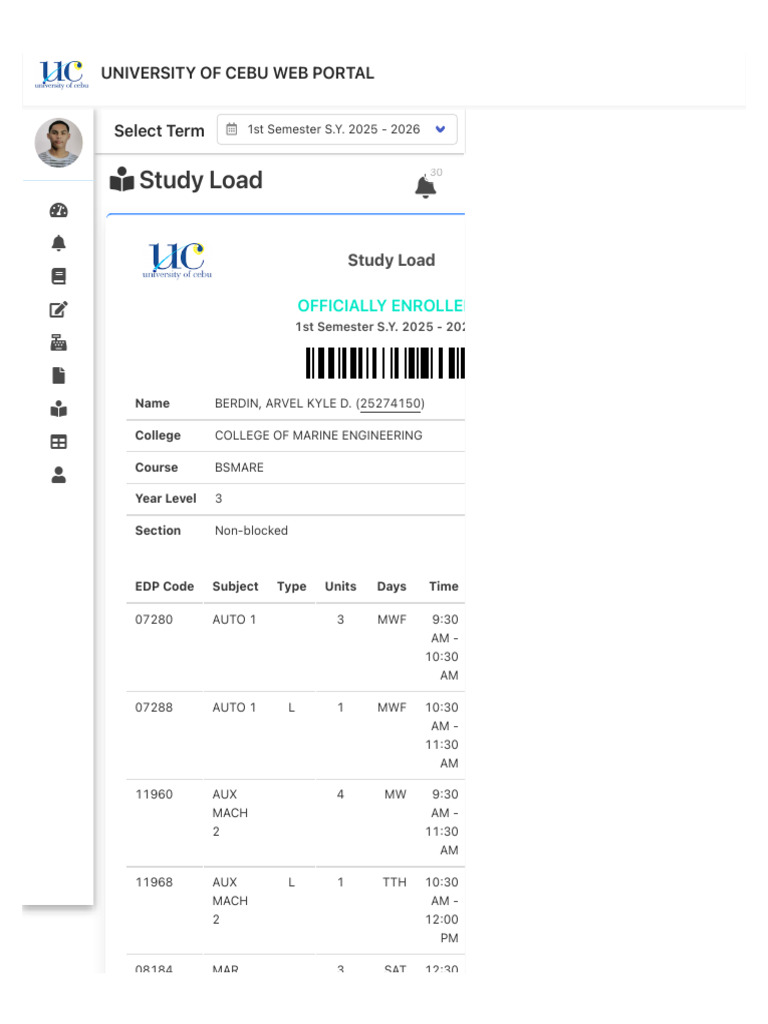Click the UC logo in the header
This screenshot has height=1024, width=768.
coord(61,74)
